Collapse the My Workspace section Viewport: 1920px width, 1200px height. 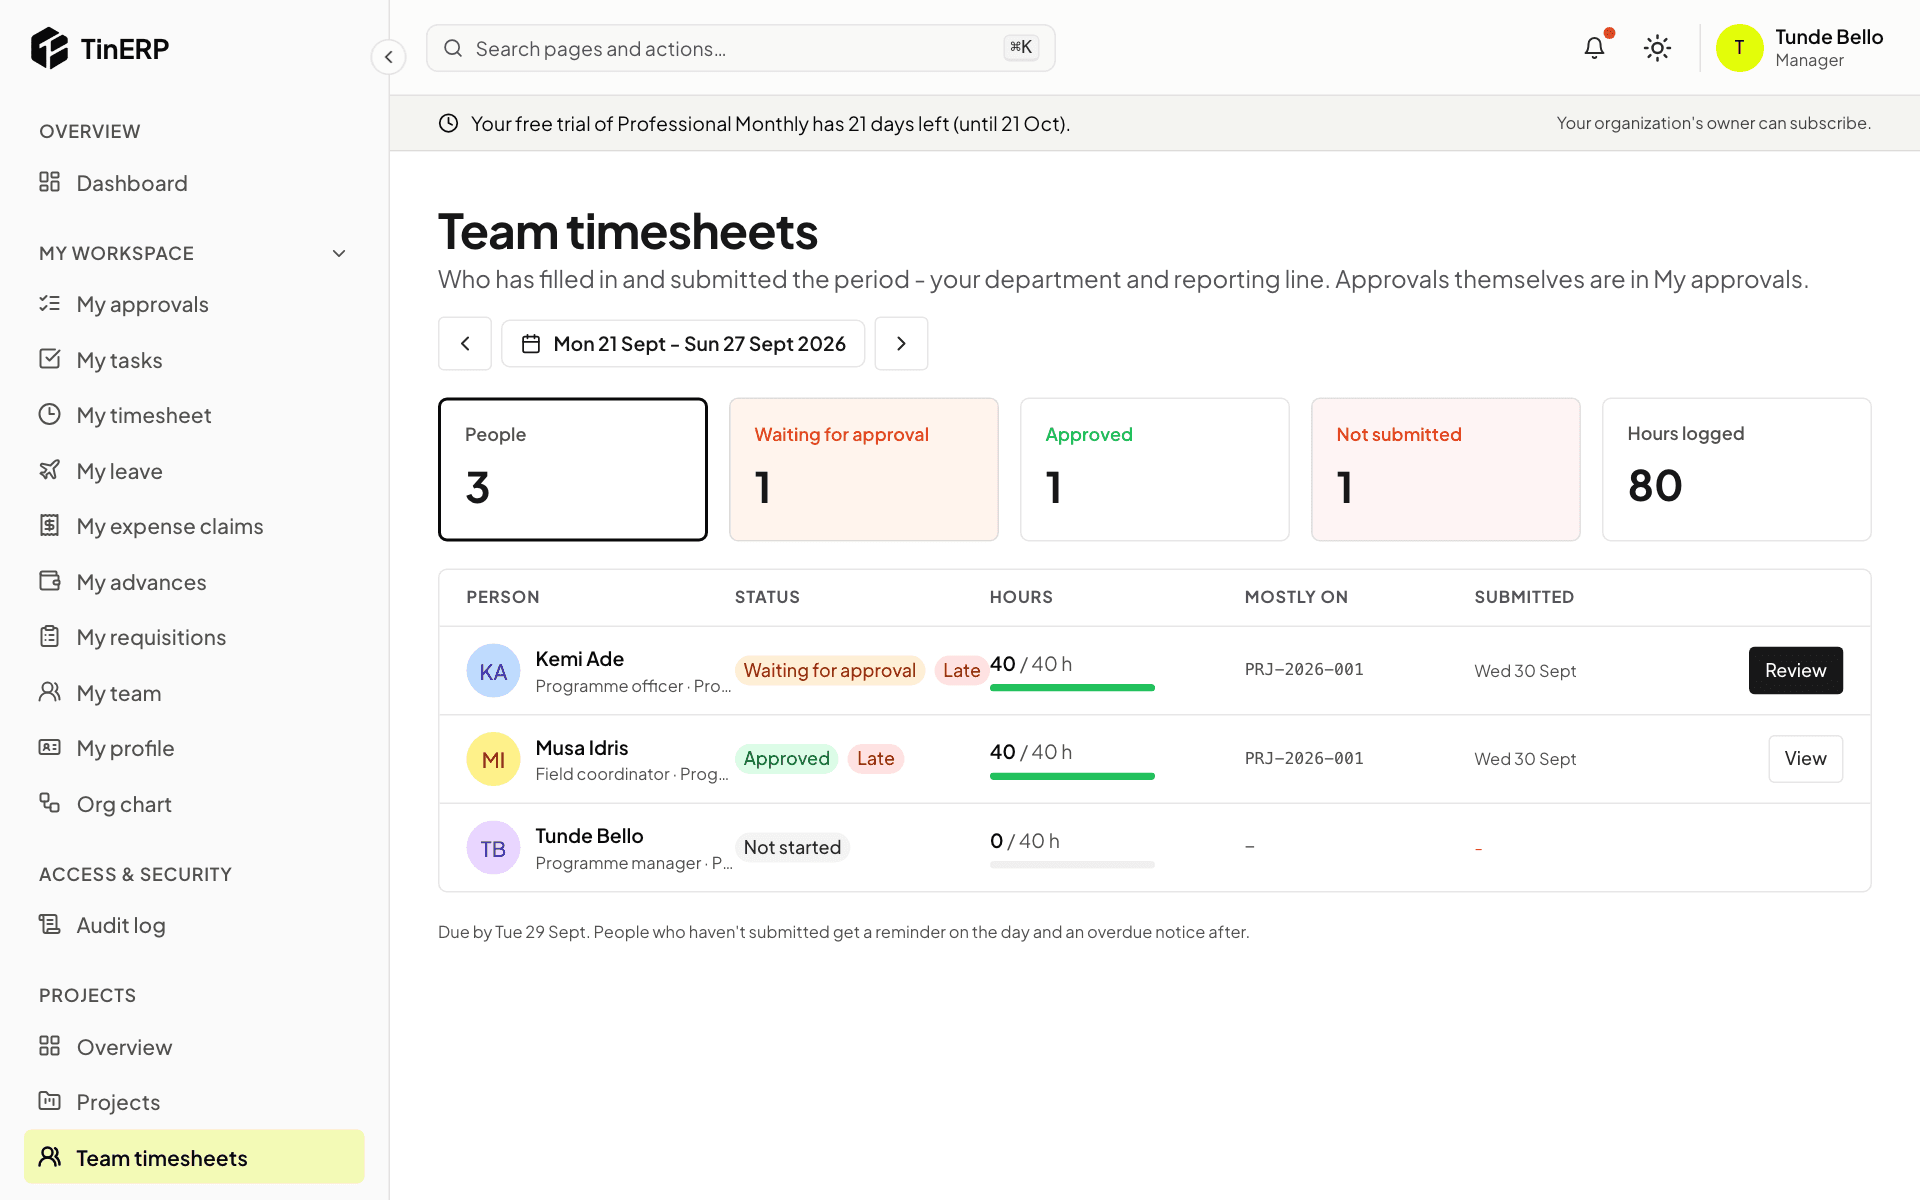coord(339,253)
